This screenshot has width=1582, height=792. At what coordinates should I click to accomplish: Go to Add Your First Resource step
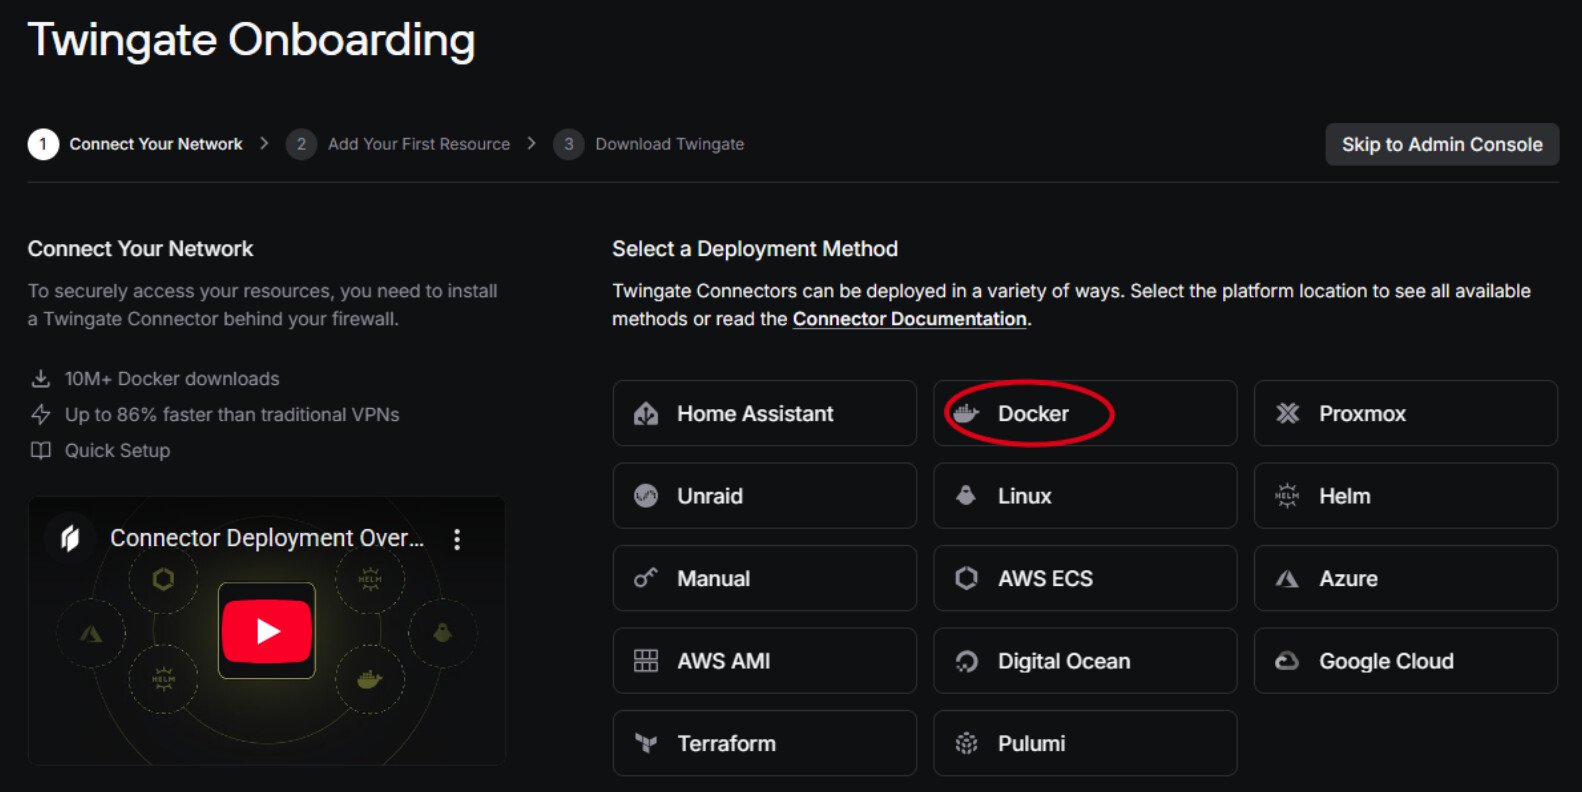click(x=418, y=144)
